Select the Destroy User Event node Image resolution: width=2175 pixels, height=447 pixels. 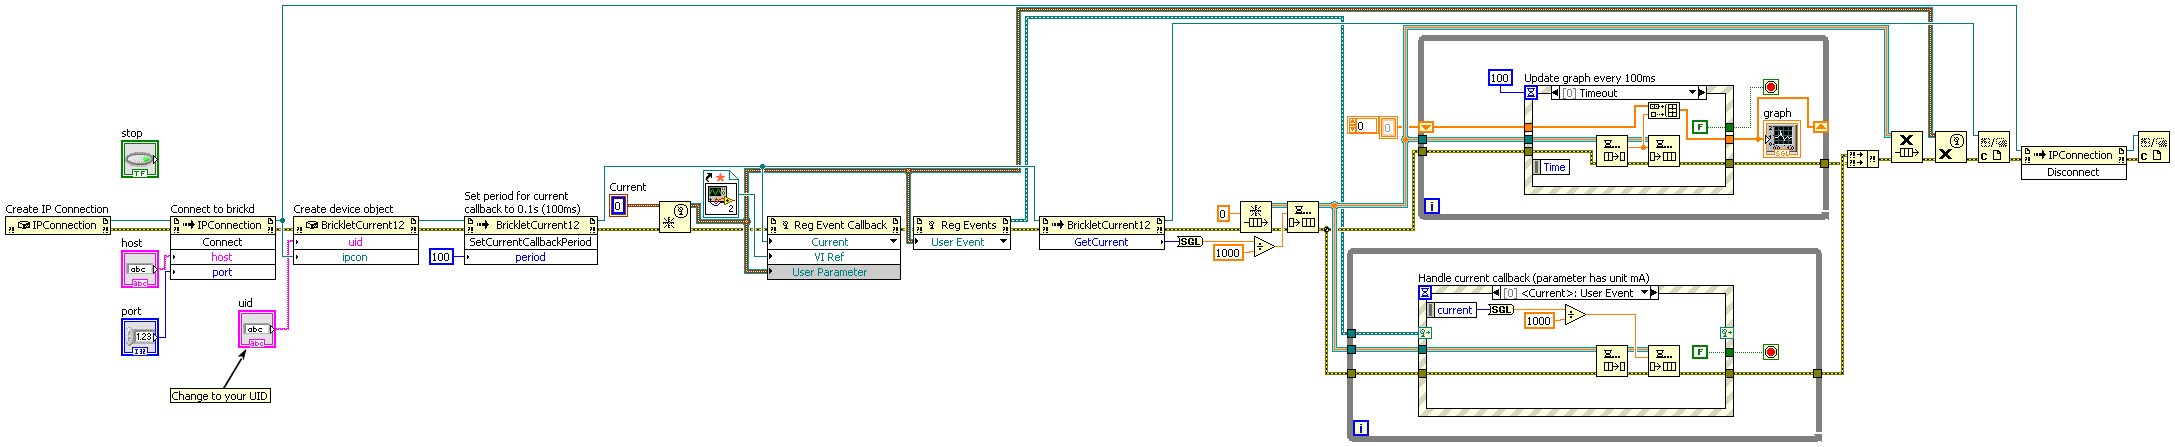(x=1950, y=147)
